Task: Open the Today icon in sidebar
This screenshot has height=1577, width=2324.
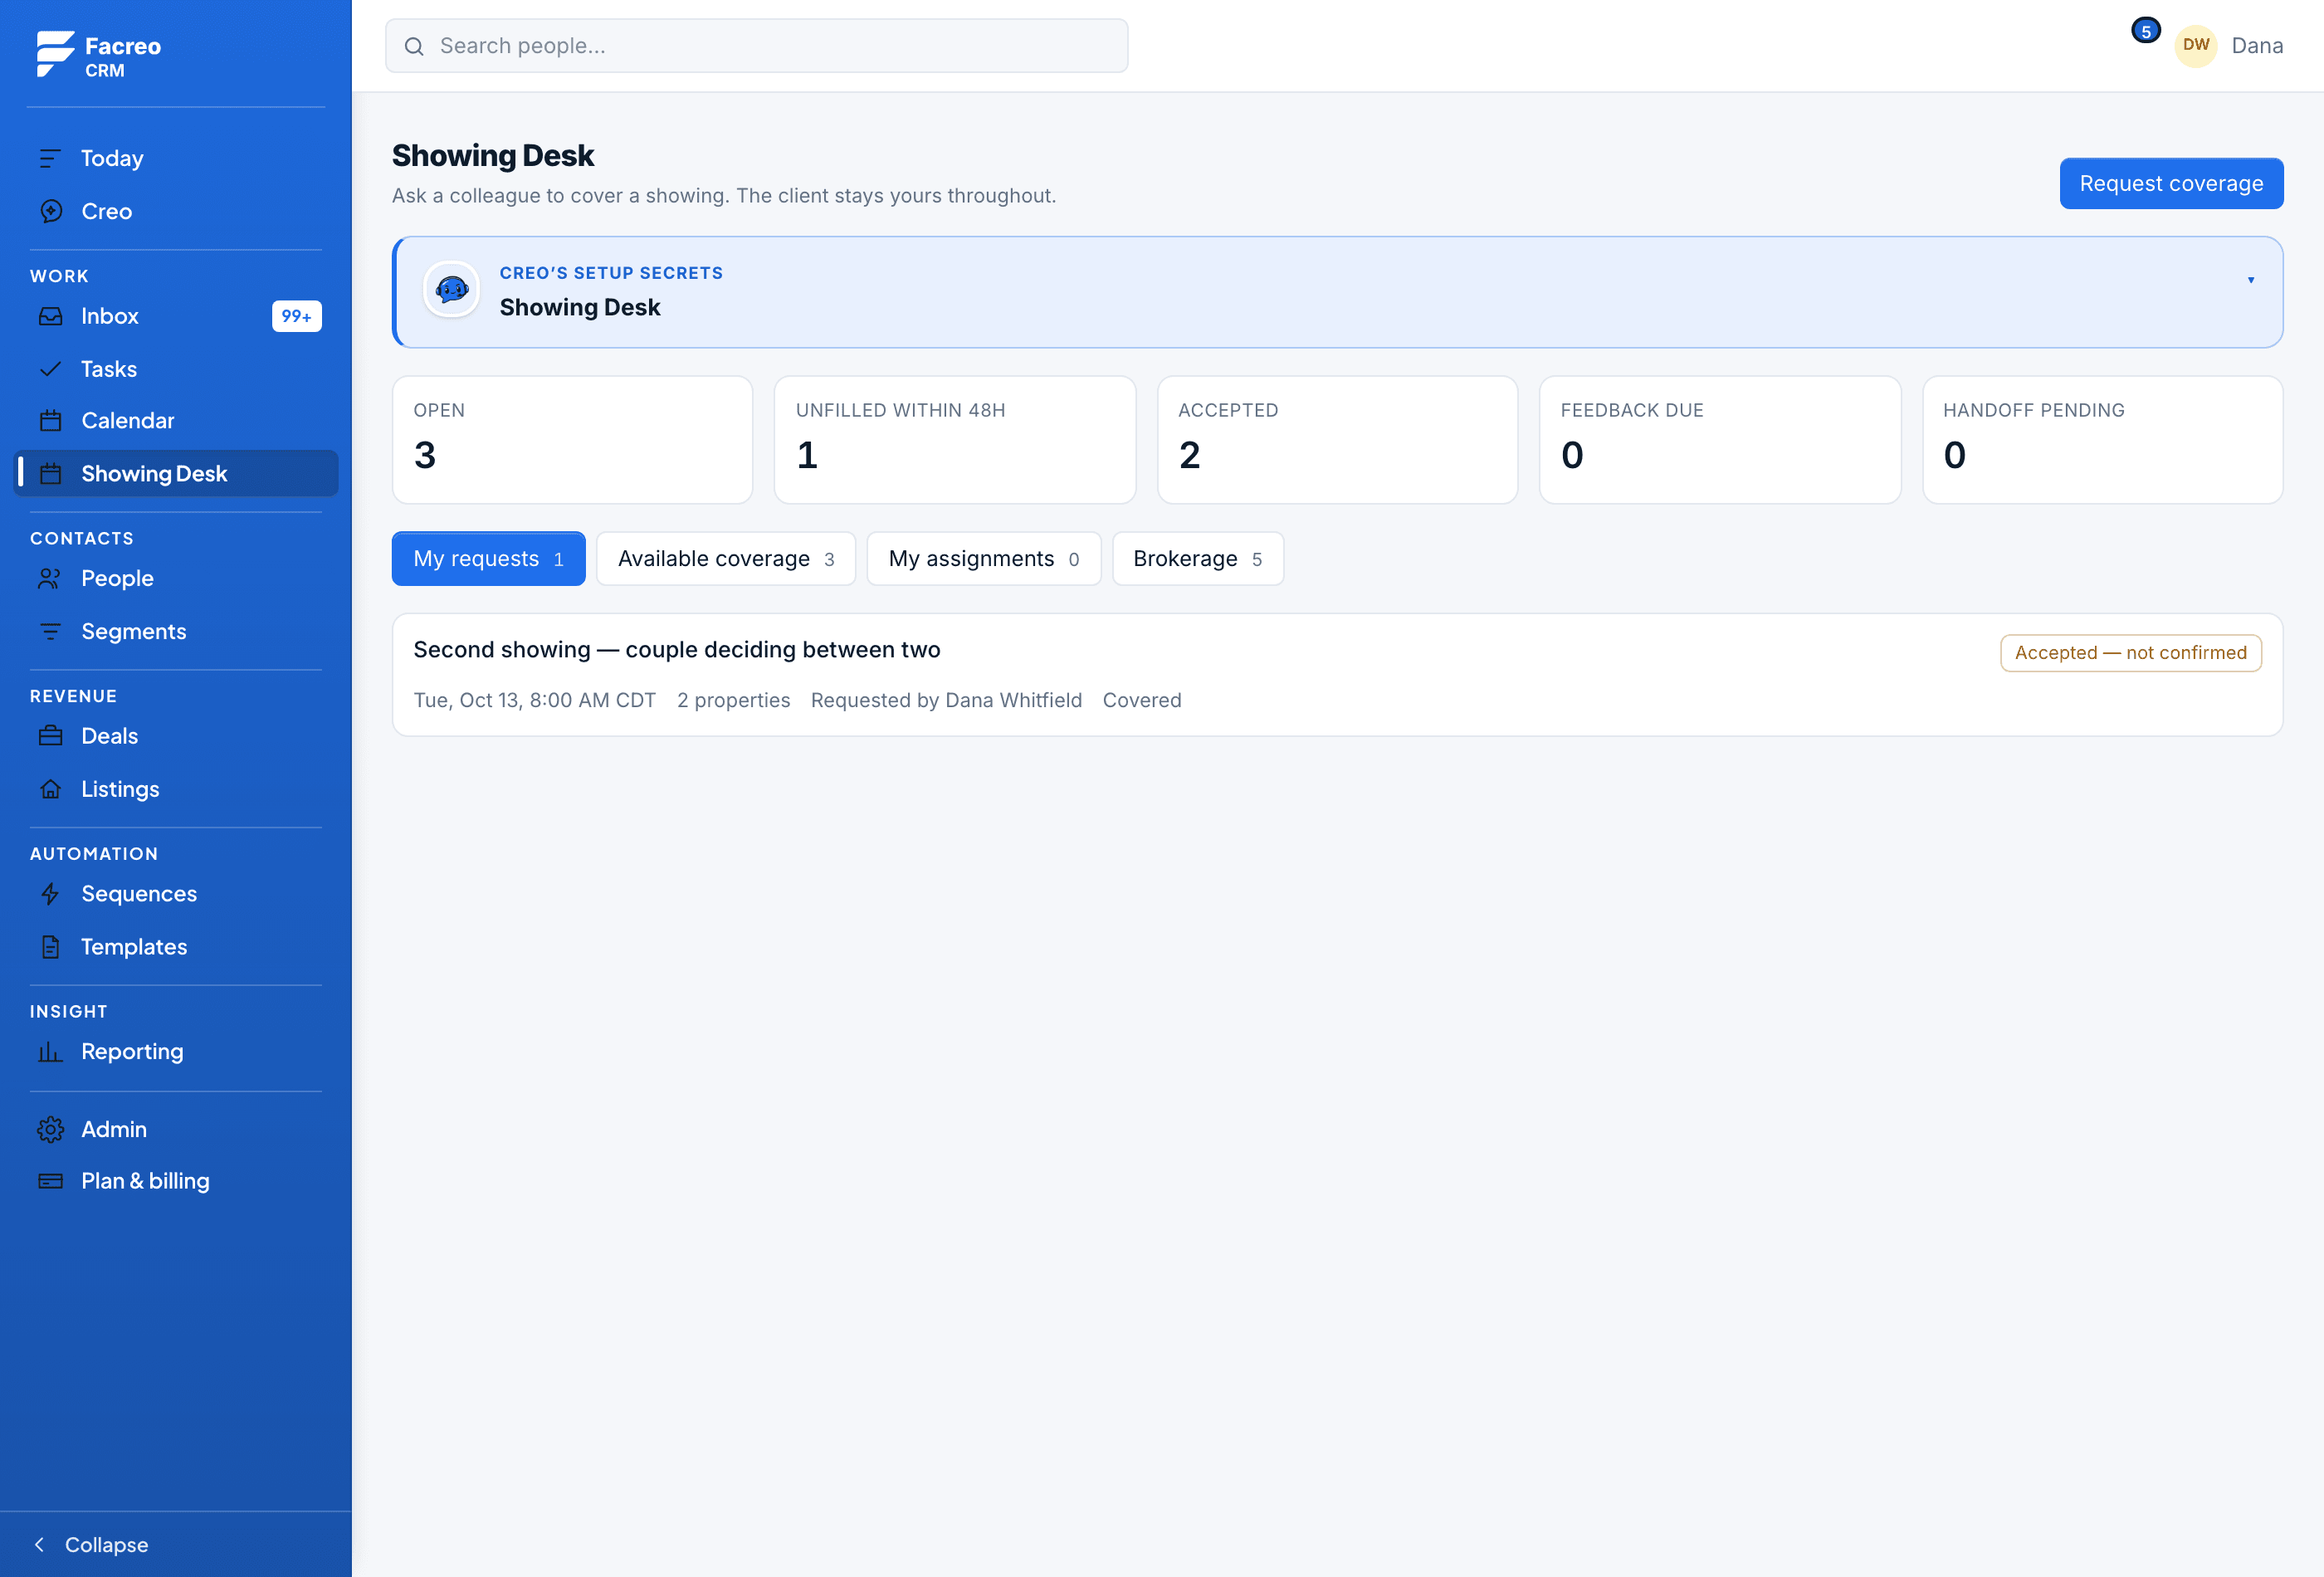Action: click(50, 158)
